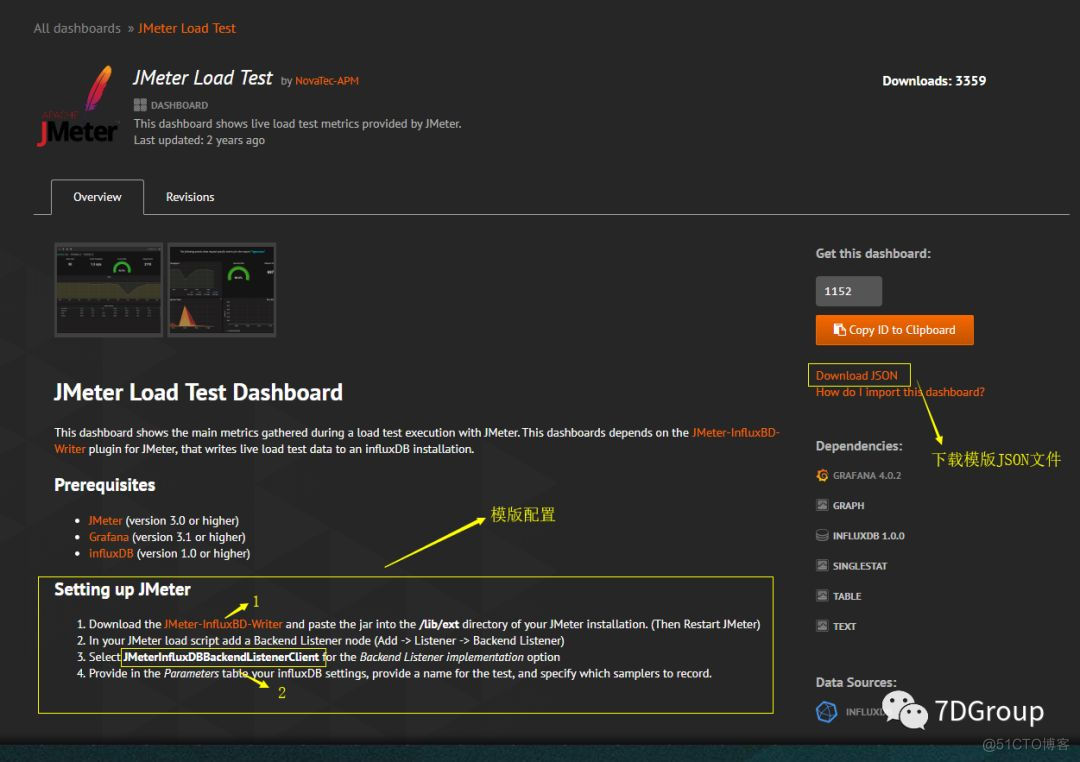Screen dimensions: 1080x762
Task: Click the GRAFANA 4.0.2 dependency text
Action: [x=866, y=475]
